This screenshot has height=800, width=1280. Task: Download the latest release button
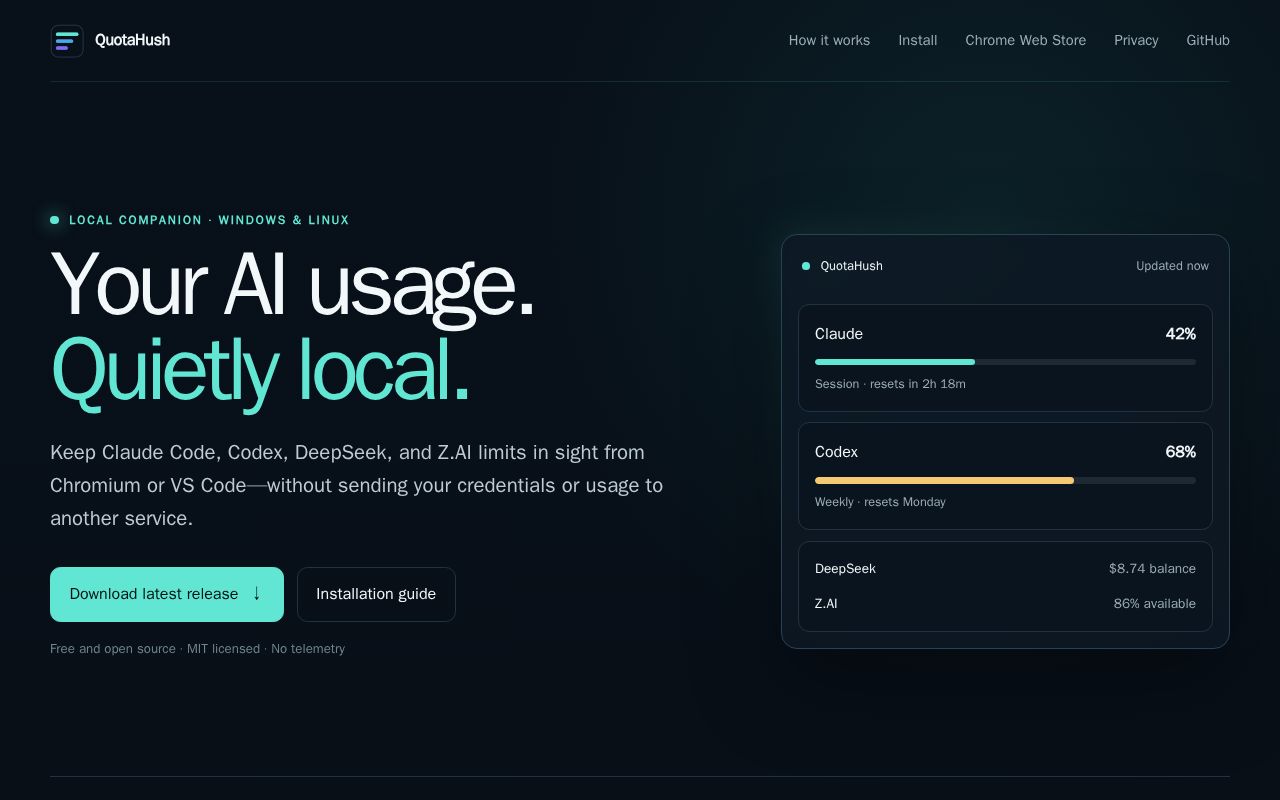(167, 594)
